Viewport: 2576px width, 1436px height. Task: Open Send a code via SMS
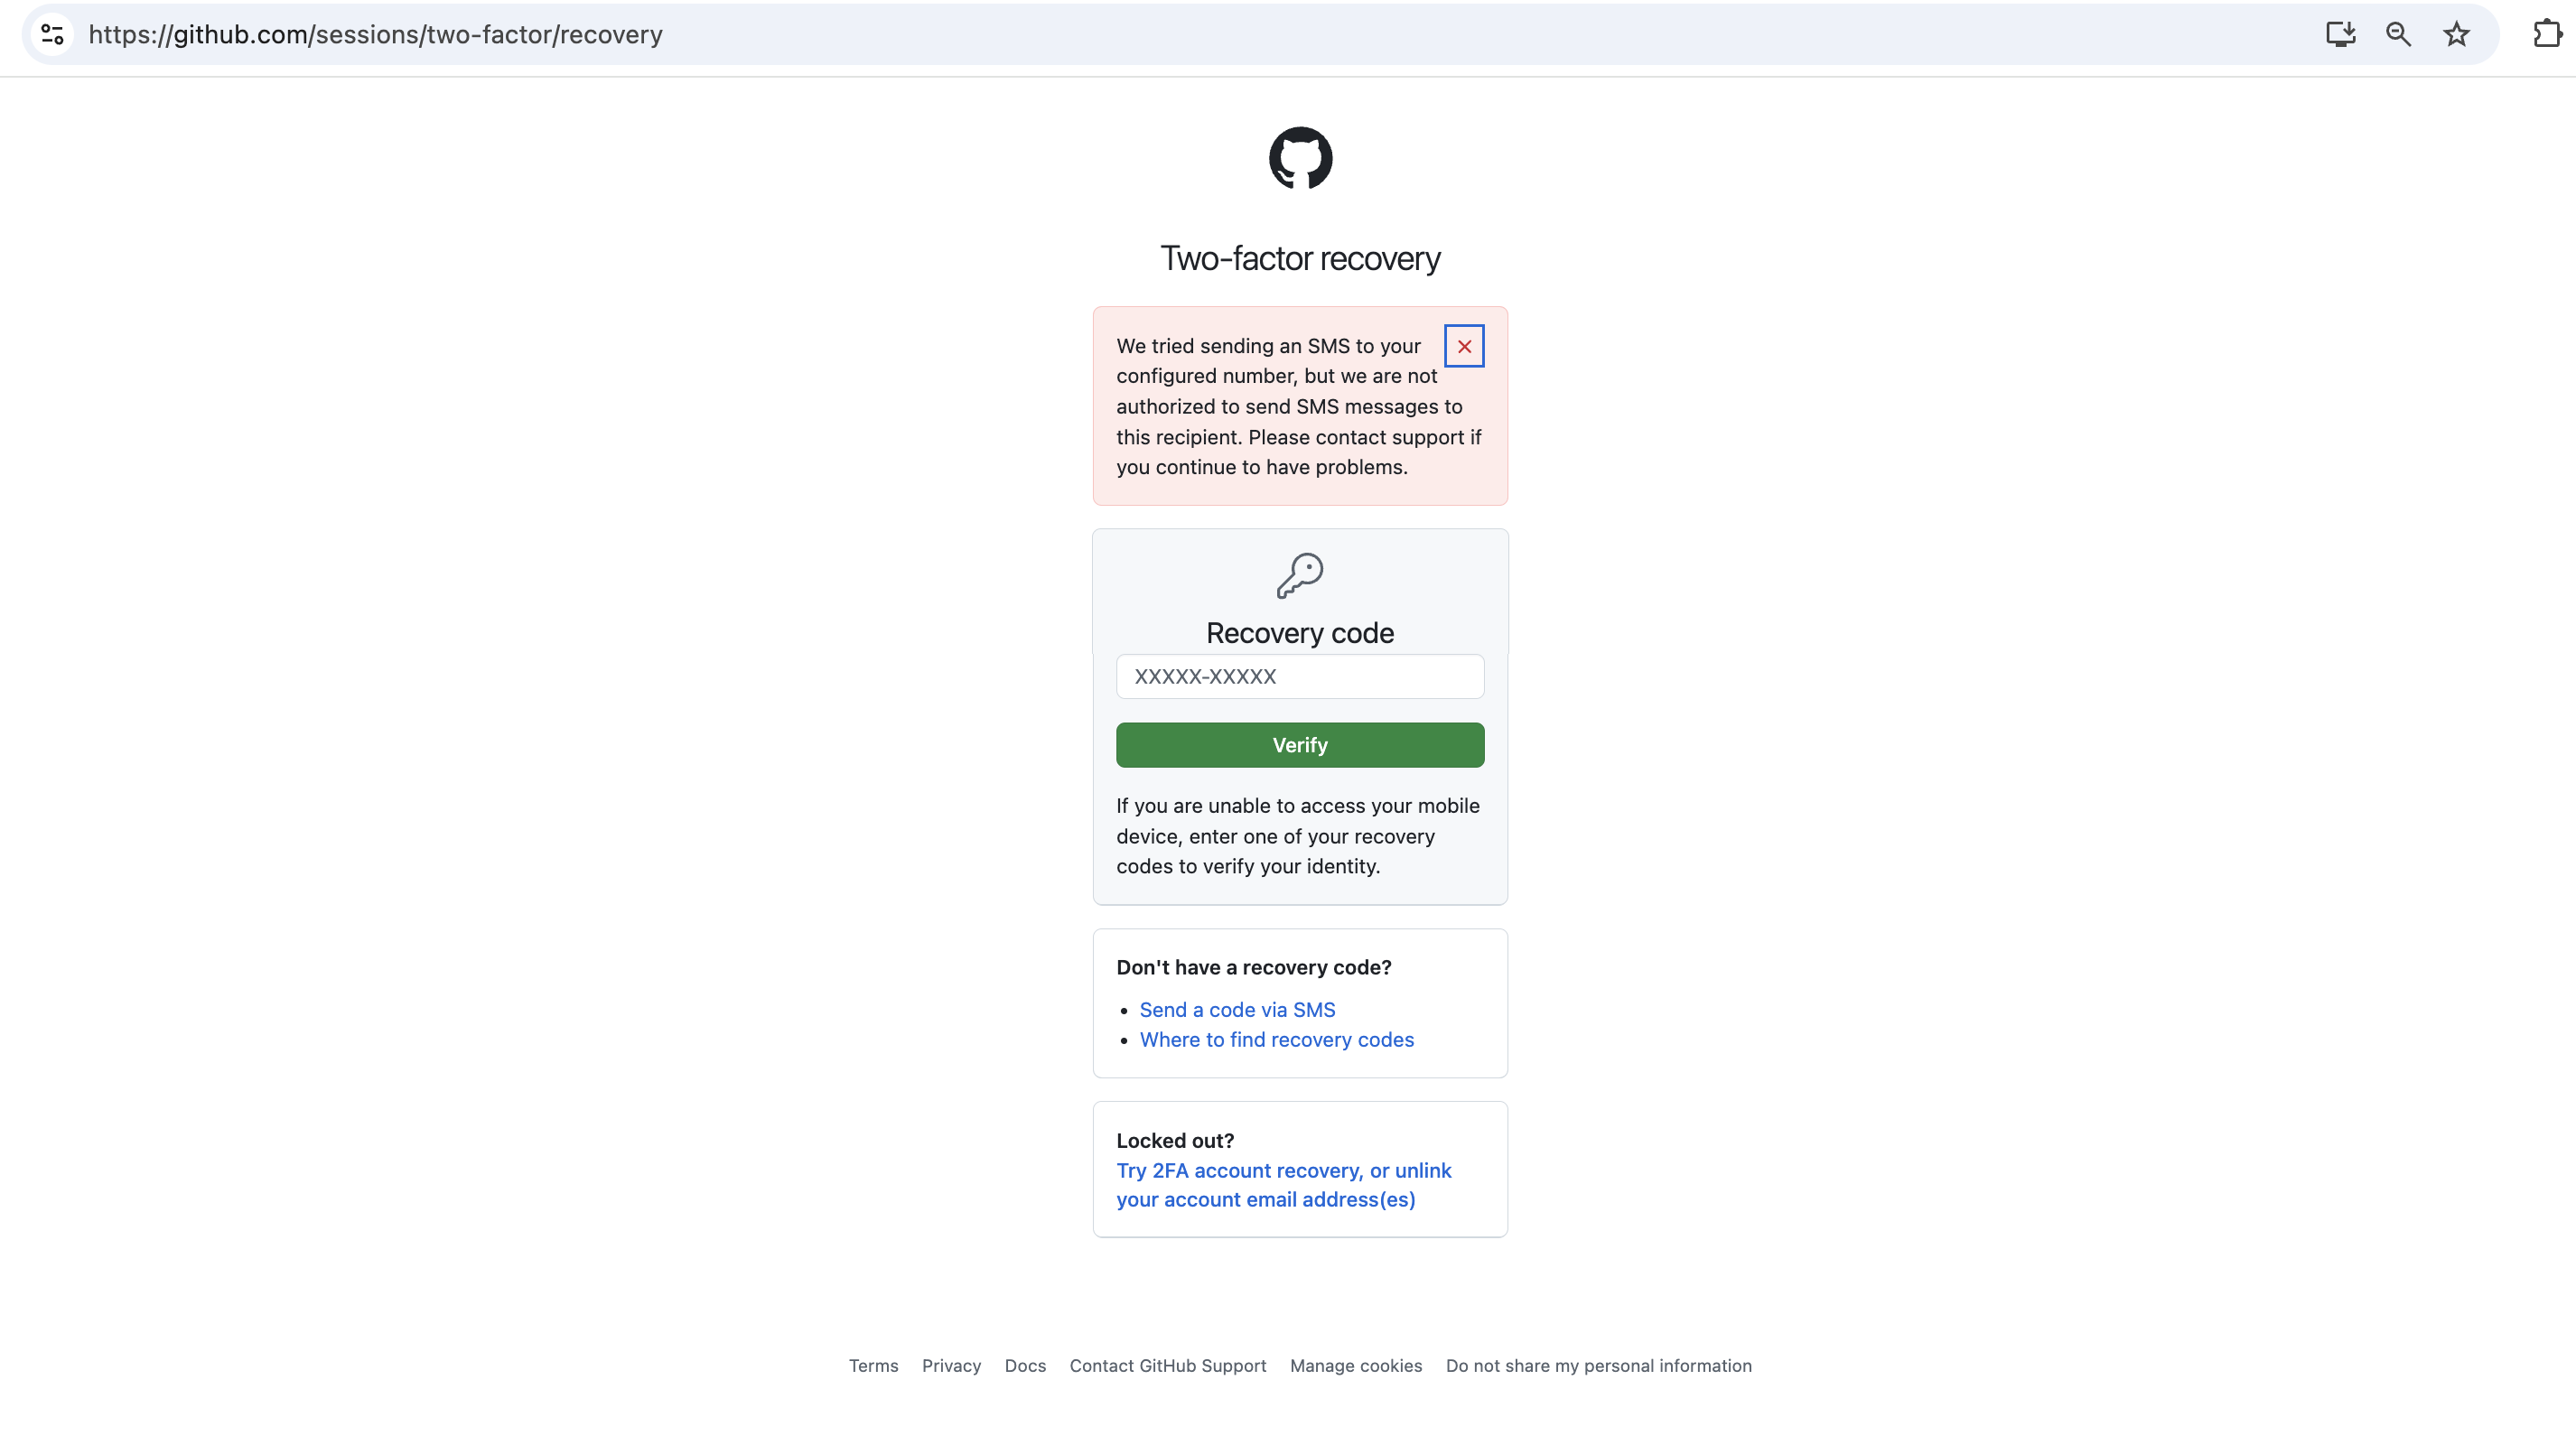(x=1237, y=1009)
